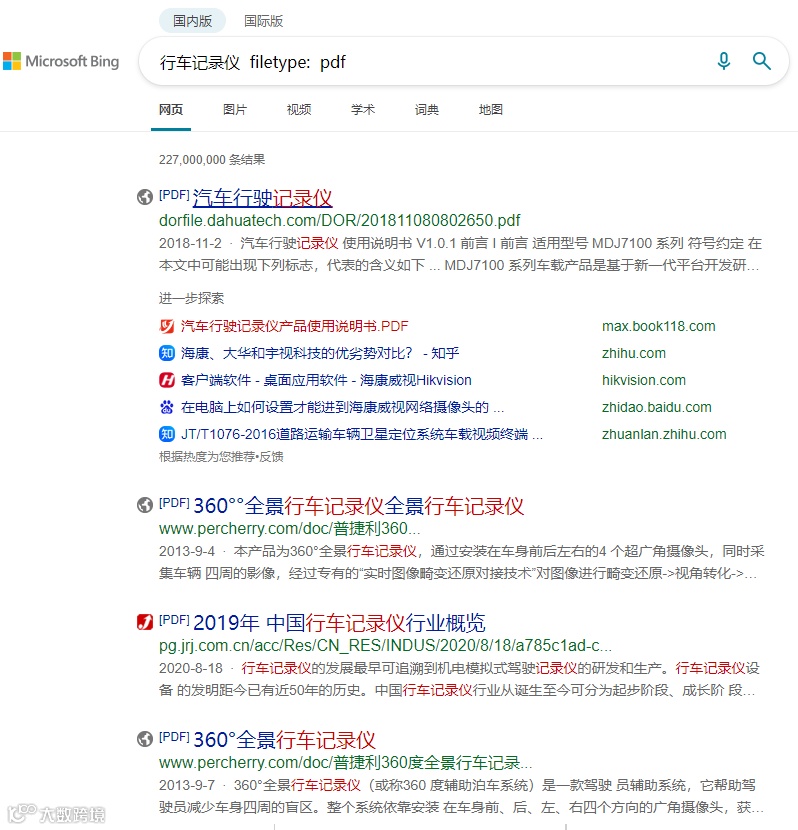Click red favicon beside 2019年 中国行车记录仪行业概览
The image size is (798, 830).
click(144, 622)
